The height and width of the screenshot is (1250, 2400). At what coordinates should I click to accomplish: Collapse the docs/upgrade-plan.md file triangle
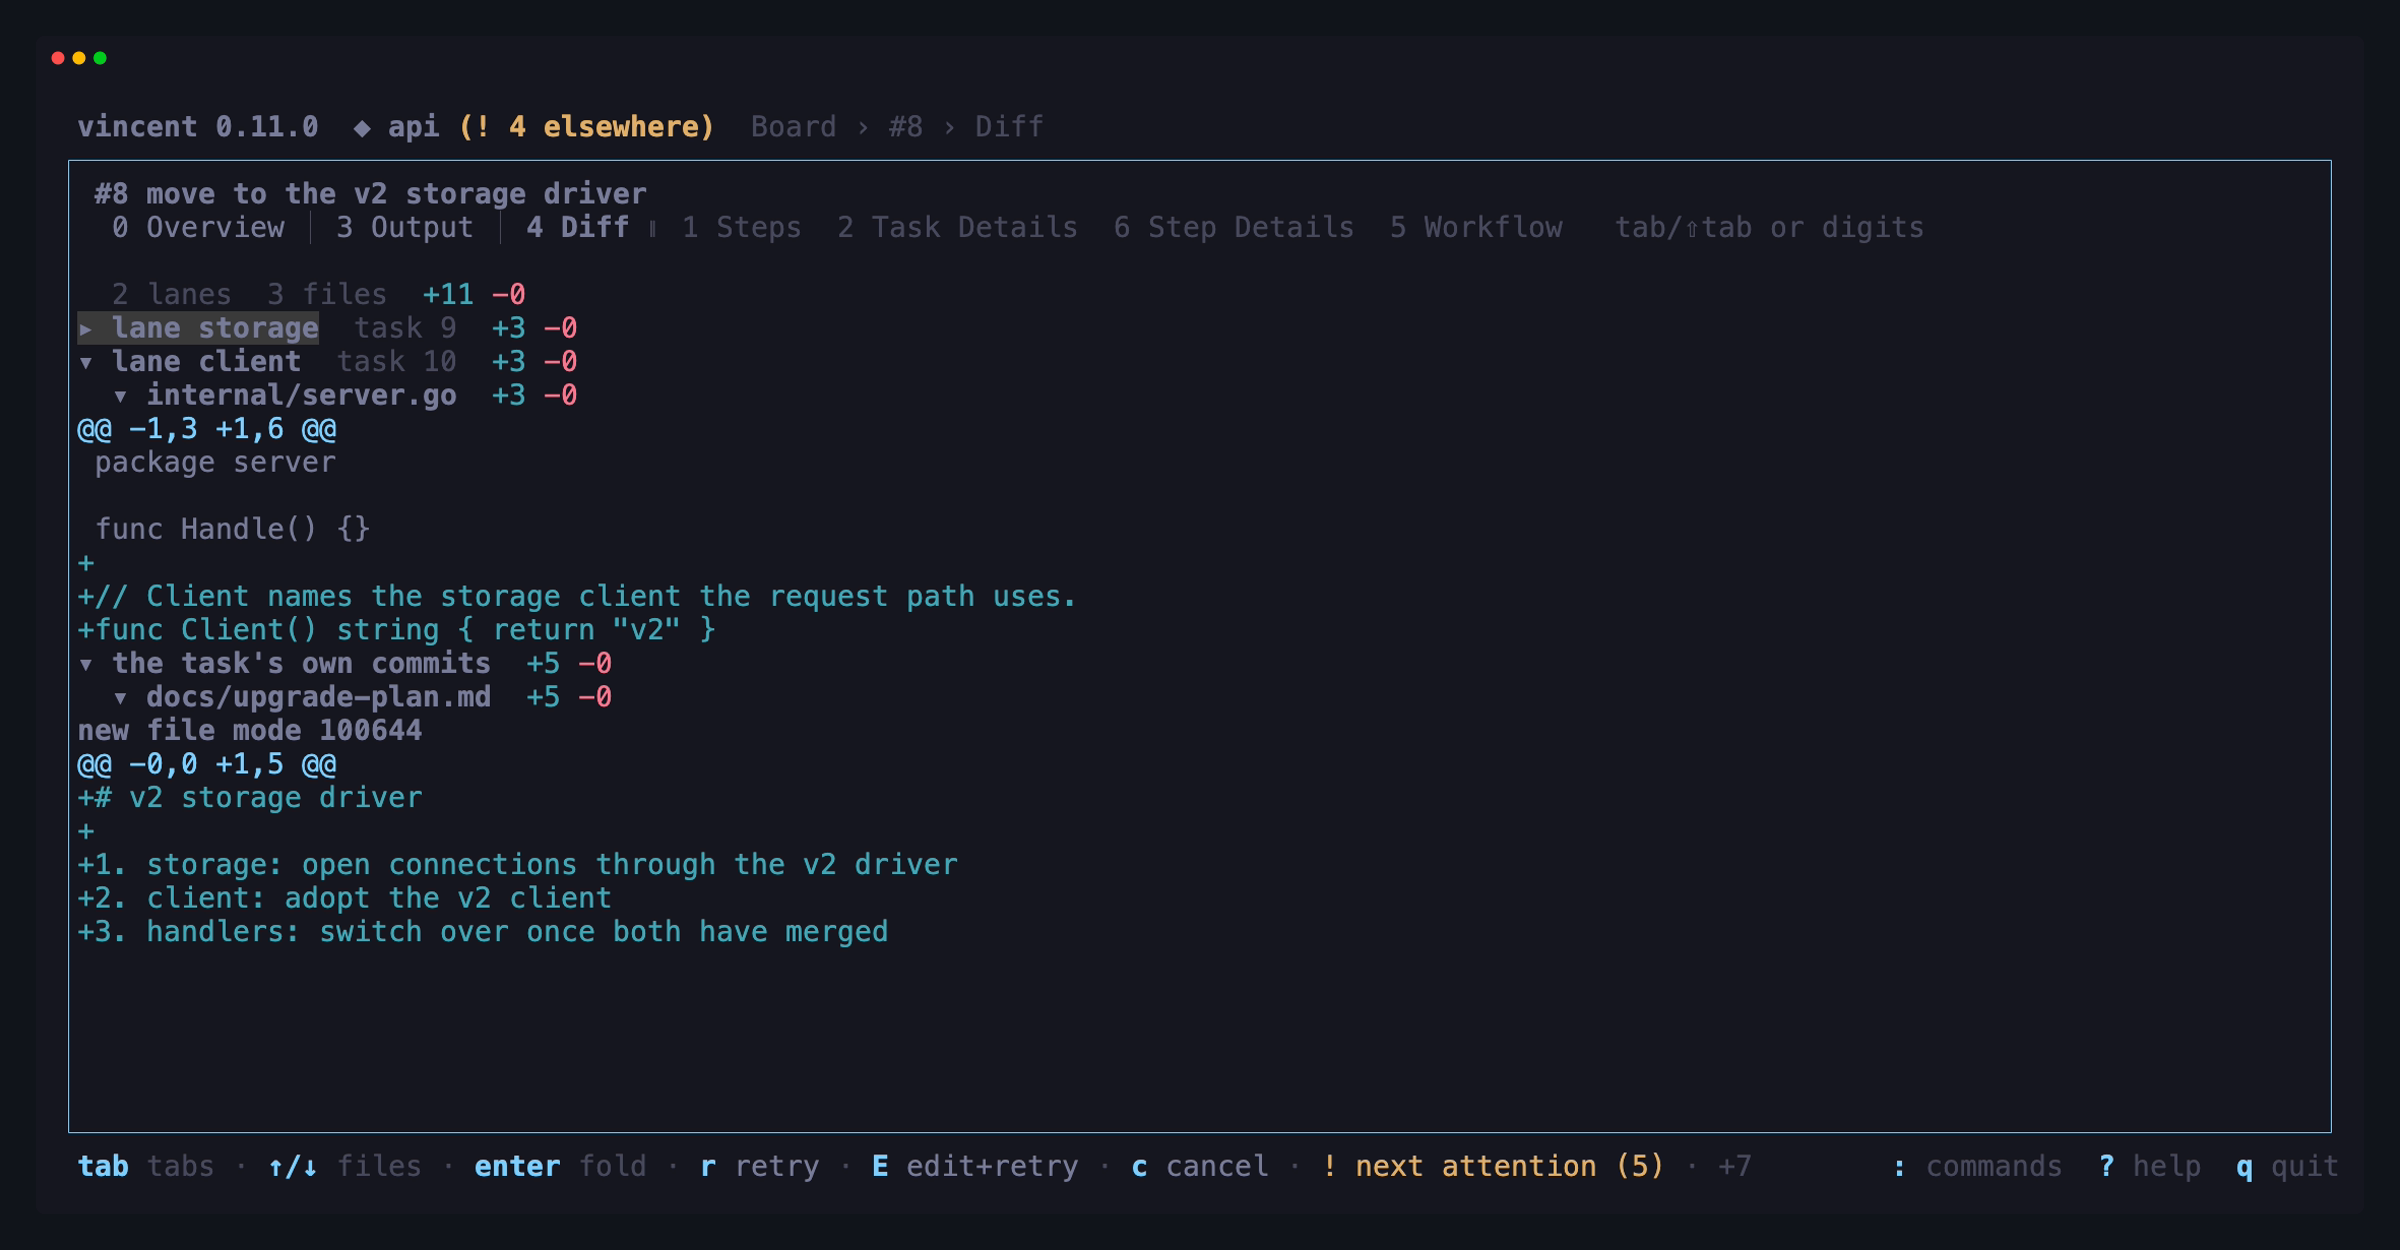(120, 698)
